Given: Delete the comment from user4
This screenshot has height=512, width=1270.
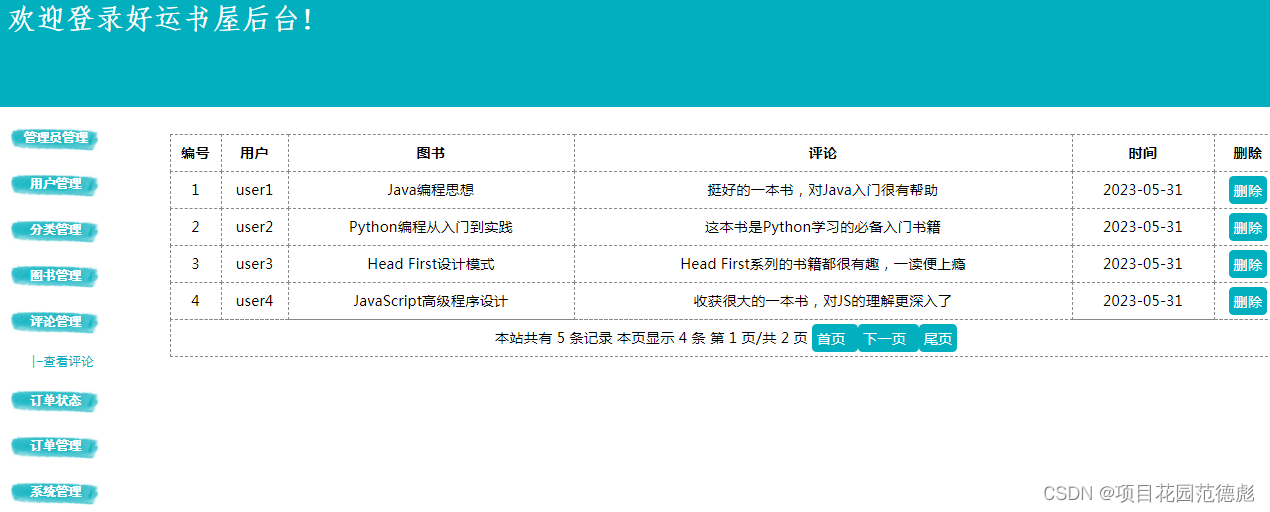Looking at the screenshot, I should [x=1247, y=301].
